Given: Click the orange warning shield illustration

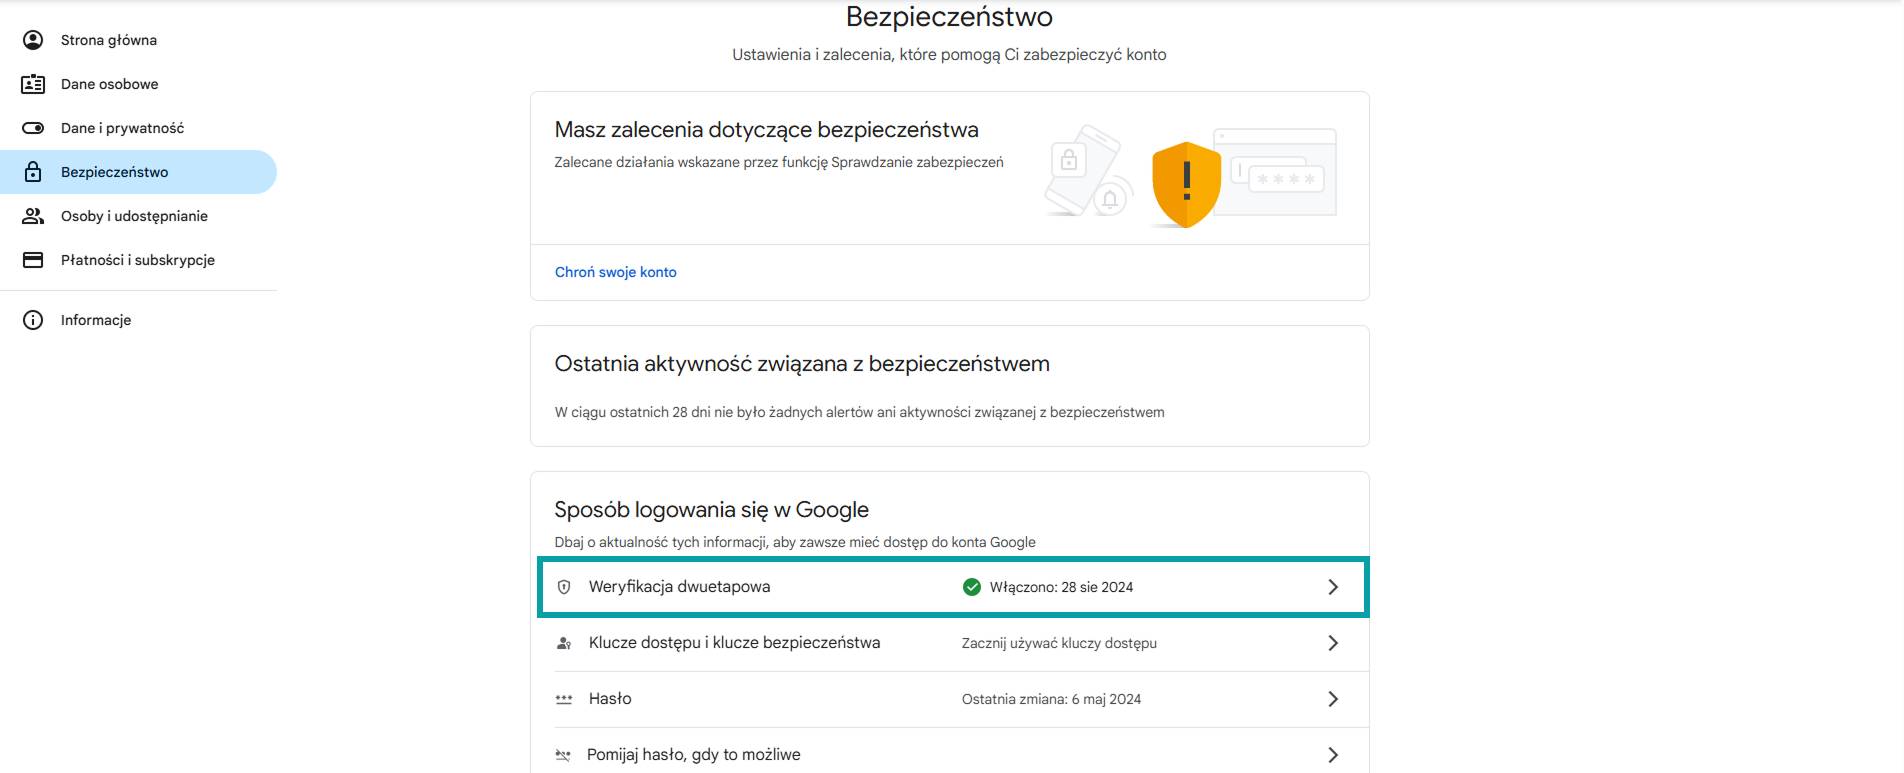Looking at the screenshot, I should (x=1186, y=184).
